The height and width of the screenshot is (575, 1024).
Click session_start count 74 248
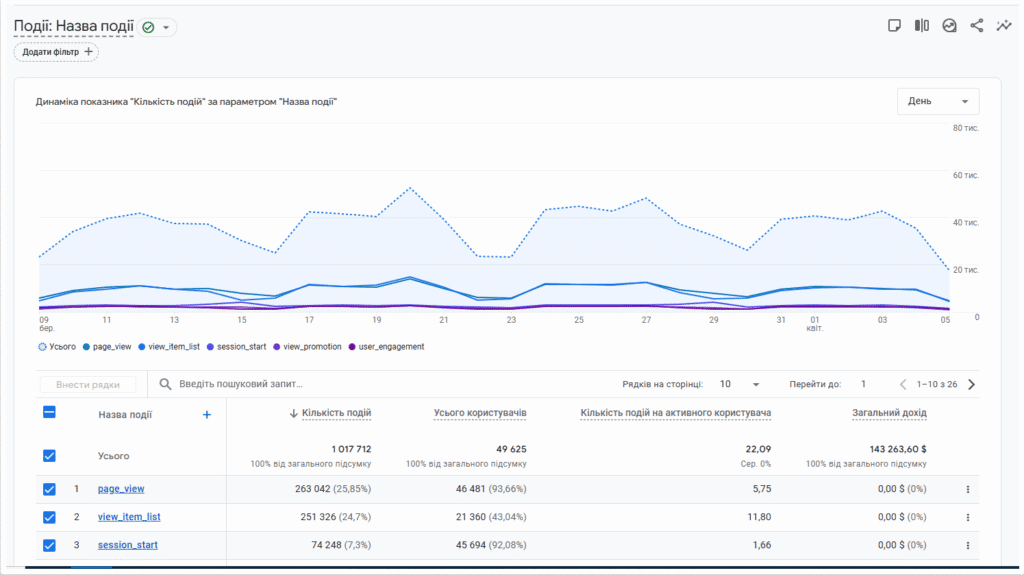(326, 545)
